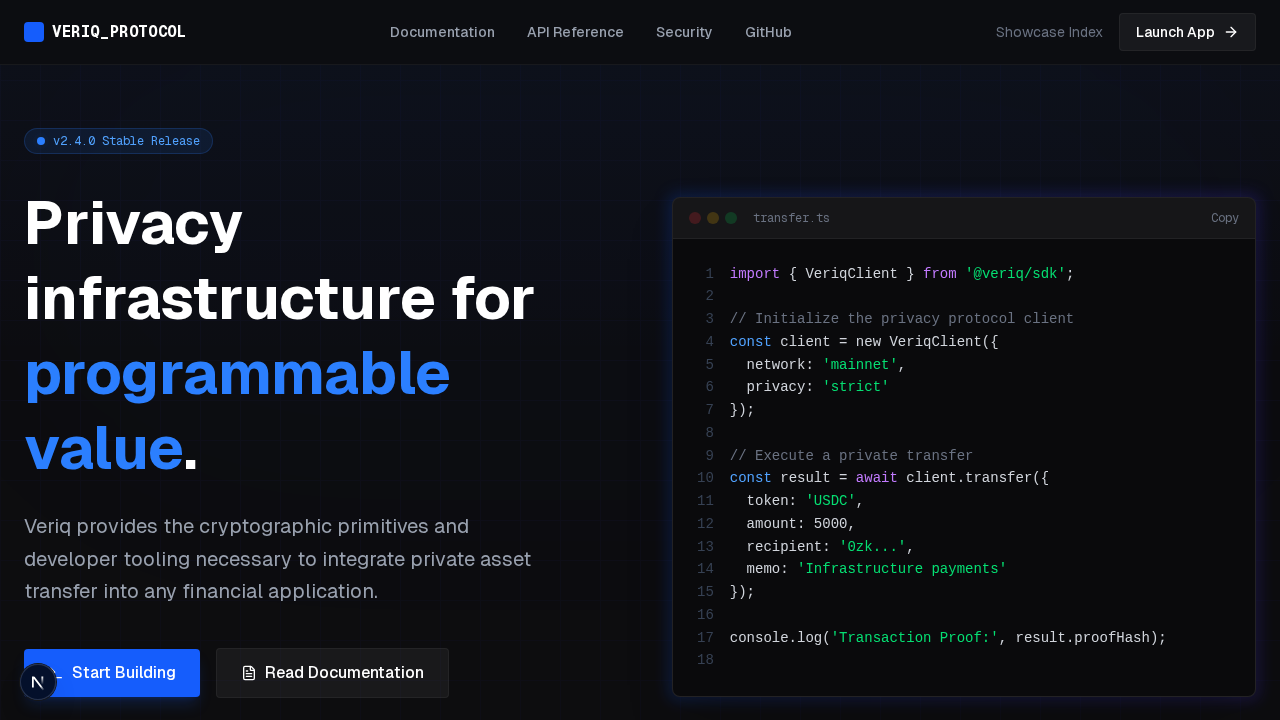The height and width of the screenshot is (720, 1280).
Task: Click the v2.4.0 Stable Release badge
Action: [118, 141]
